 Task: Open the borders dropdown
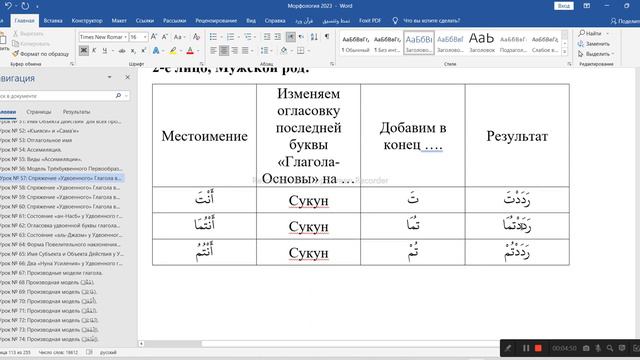pyautogui.click(x=309, y=51)
